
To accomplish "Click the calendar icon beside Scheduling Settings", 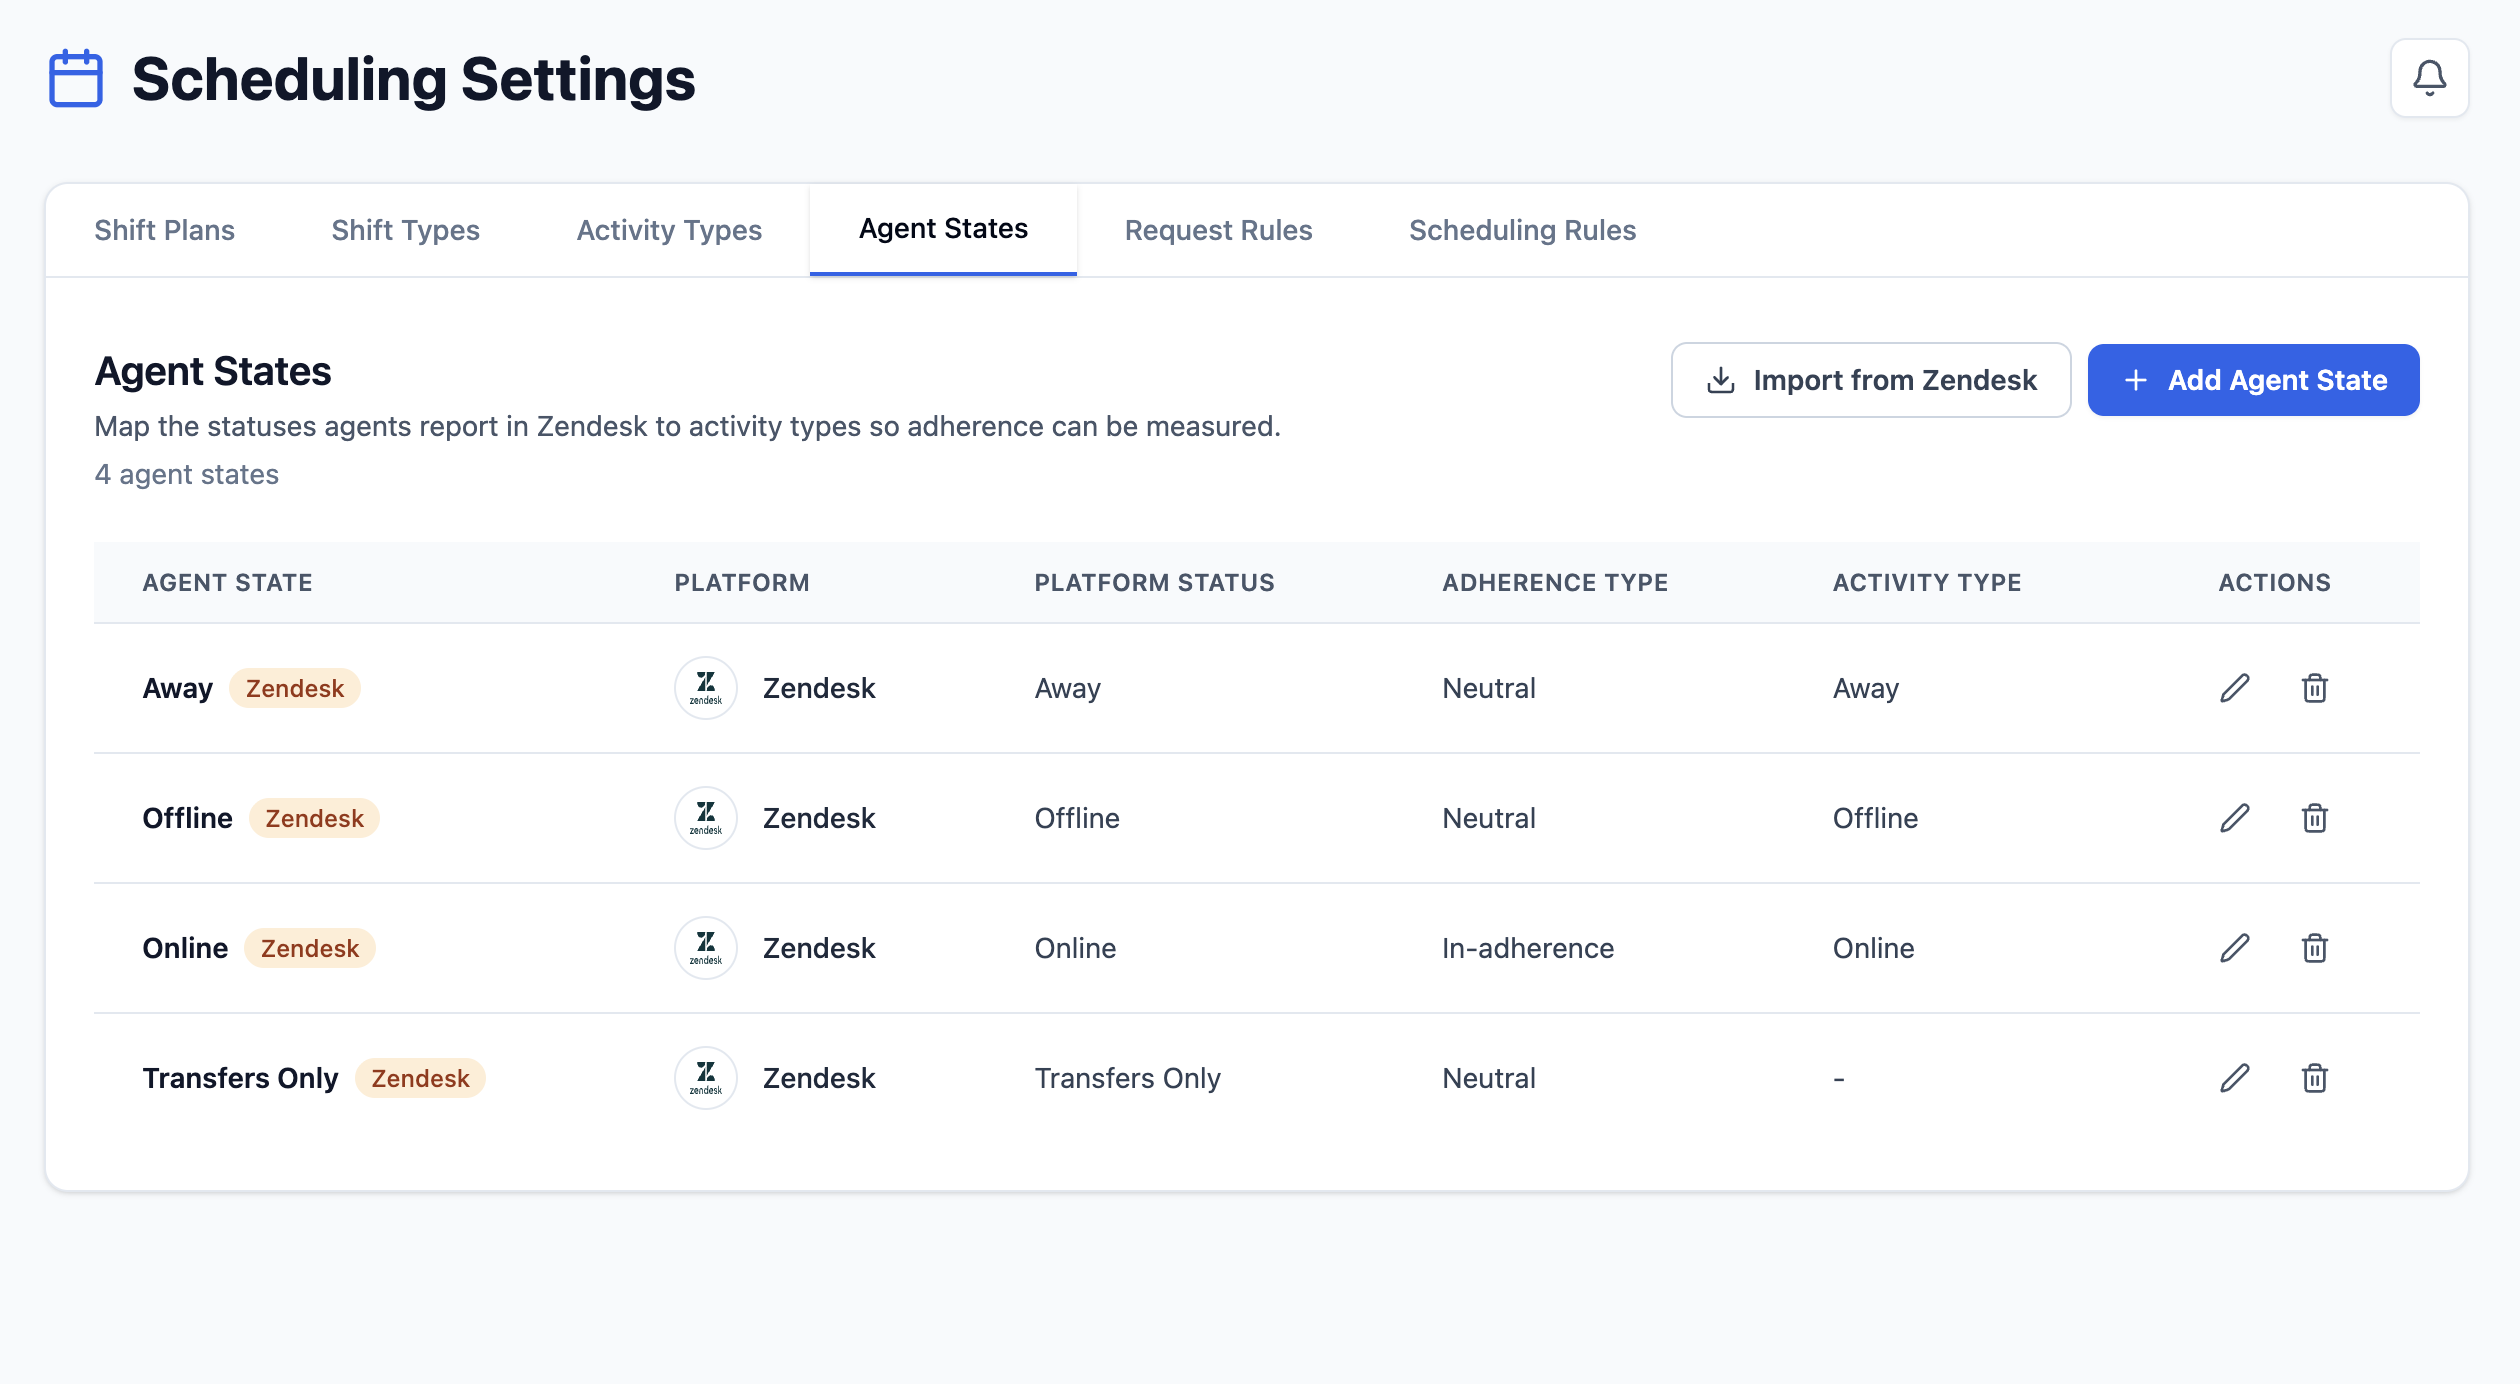I will tap(76, 78).
